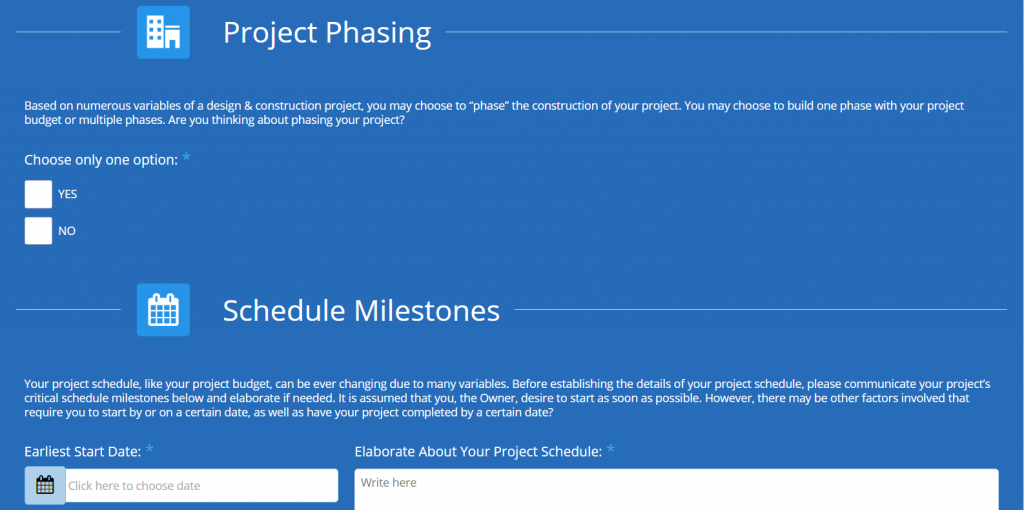Click the Schedule Milestones heading

coord(361,310)
